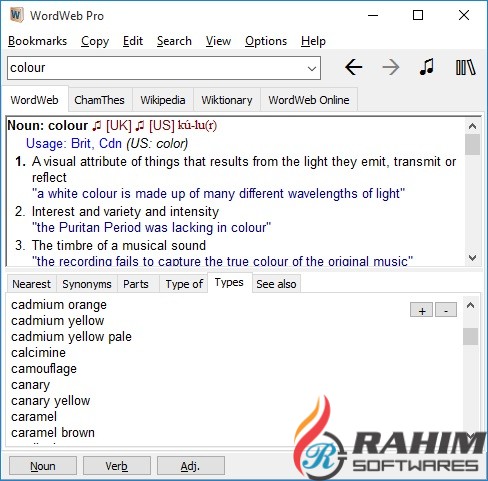Viewport: 488px width, 481px height.
Task: Select the Nearest tab
Action: [x=32, y=284]
